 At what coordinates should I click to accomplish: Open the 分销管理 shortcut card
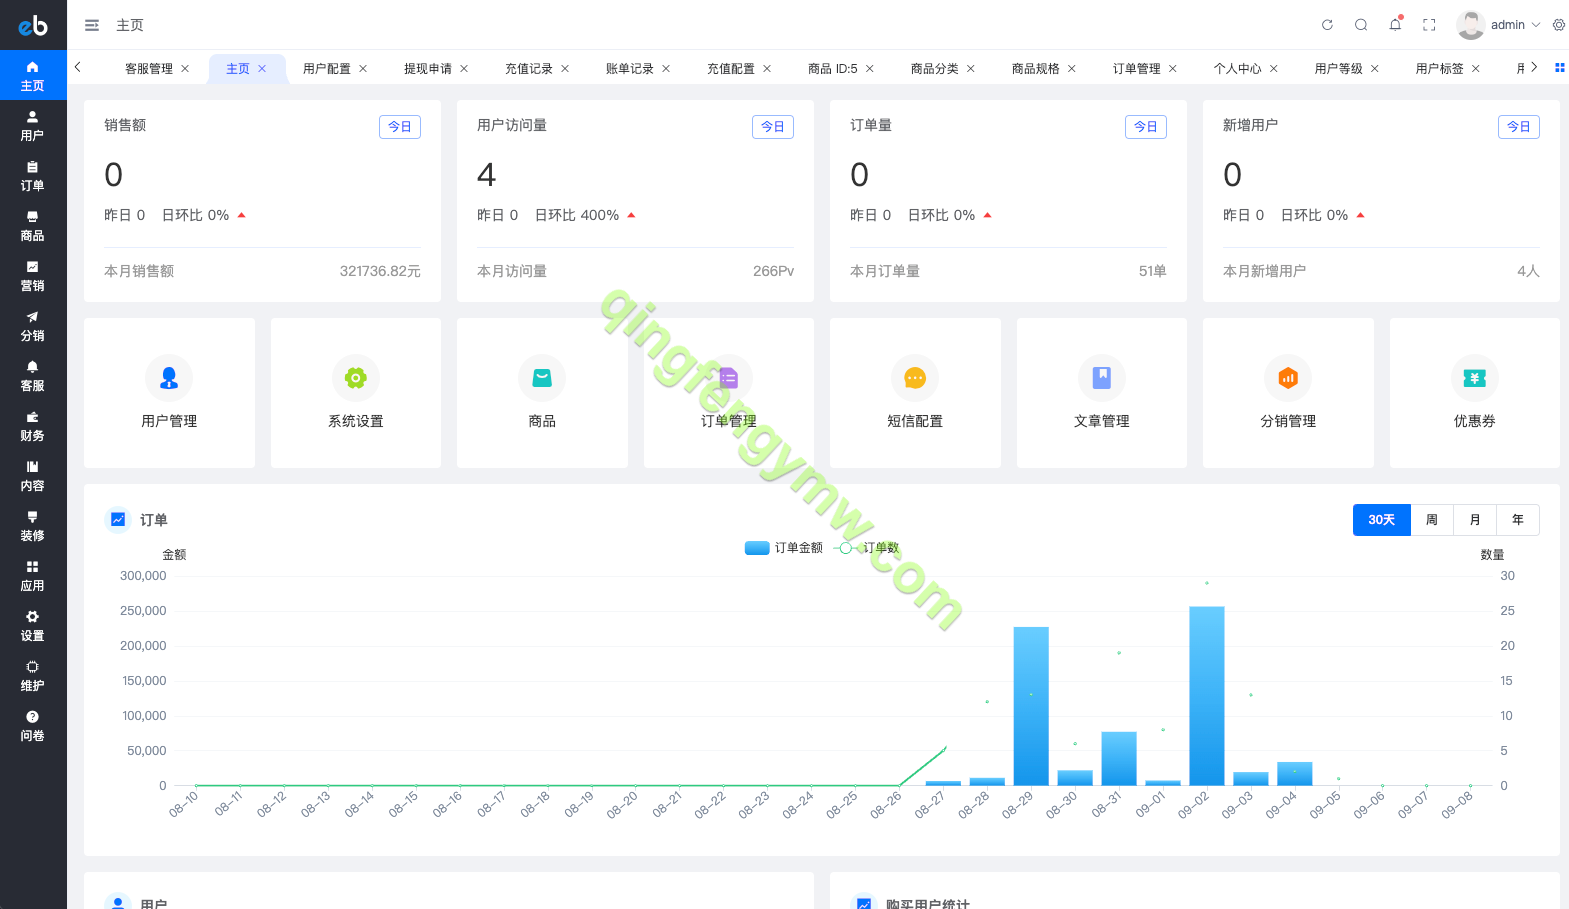click(1288, 393)
